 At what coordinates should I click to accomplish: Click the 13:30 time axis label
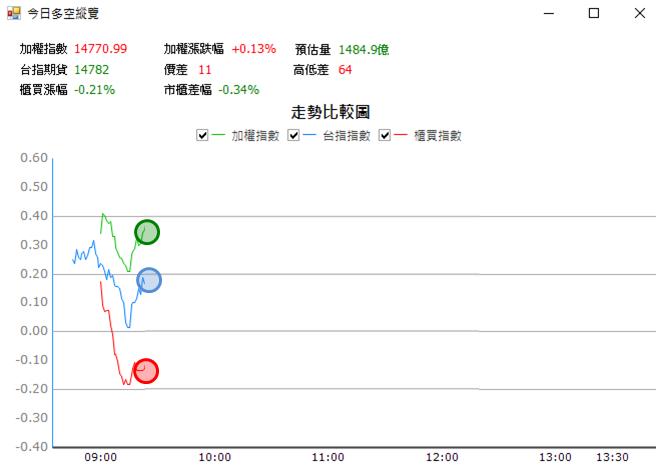coord(612,457)
